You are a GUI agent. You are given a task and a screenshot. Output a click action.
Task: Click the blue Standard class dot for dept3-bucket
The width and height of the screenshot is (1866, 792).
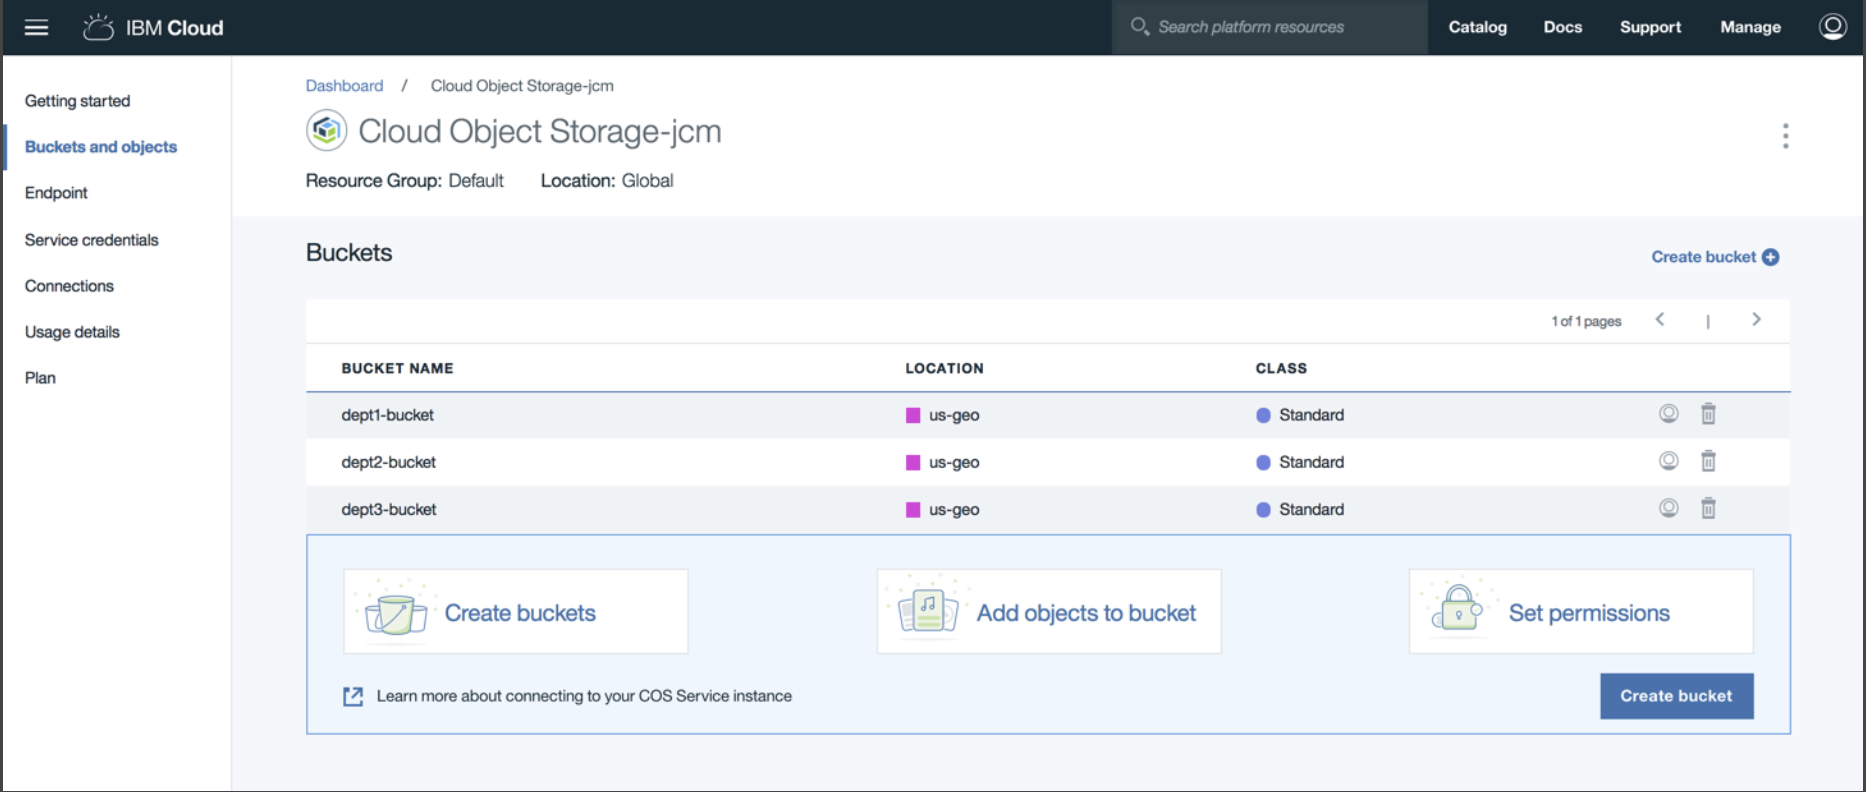[1263, 510]
